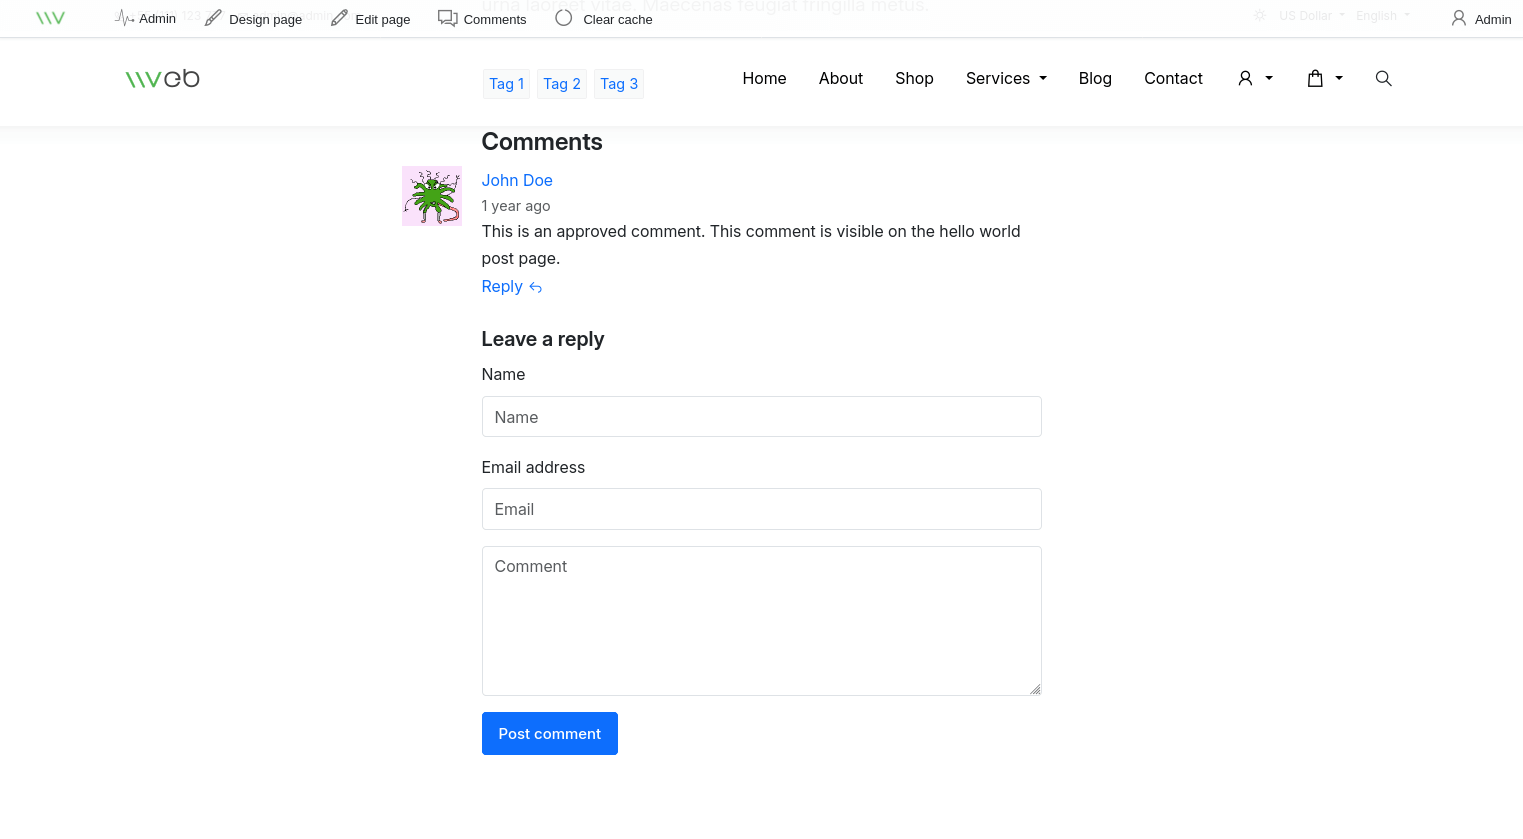Click the user account icon in navbar
This screenshot has width=1523, height=839.
click(x=1245, y=78)
